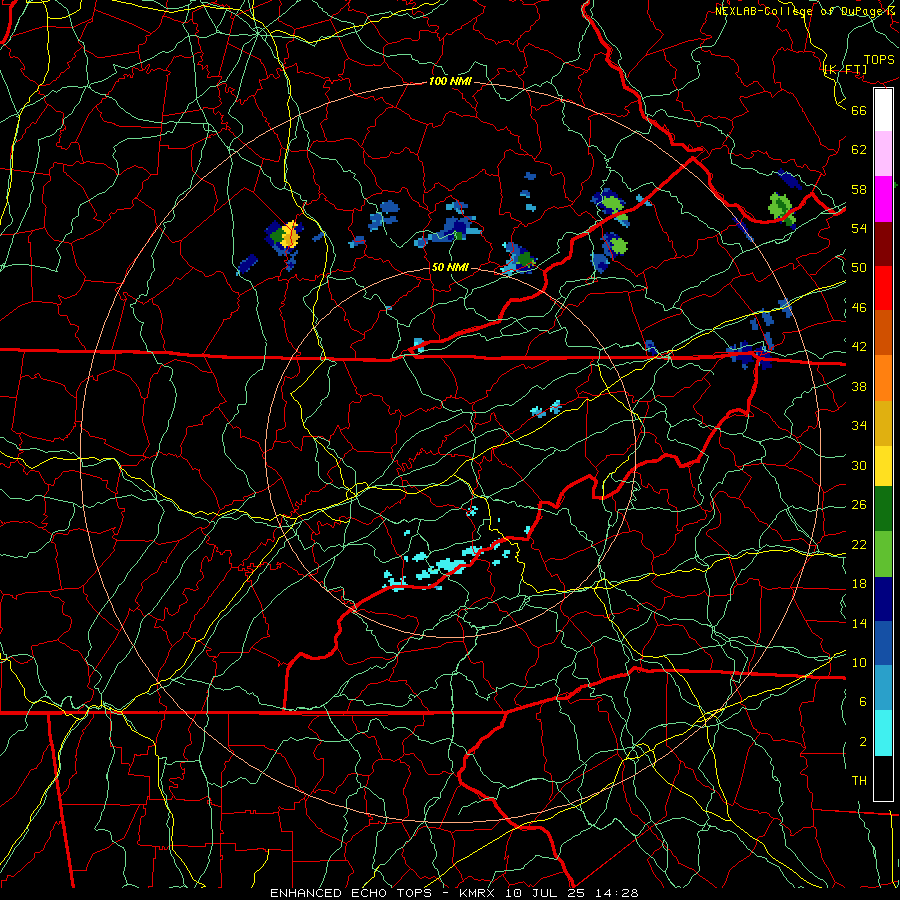This screenshot has width=900, height=900.
Task: Select the "54" legend label
Action: coord(859,228)
